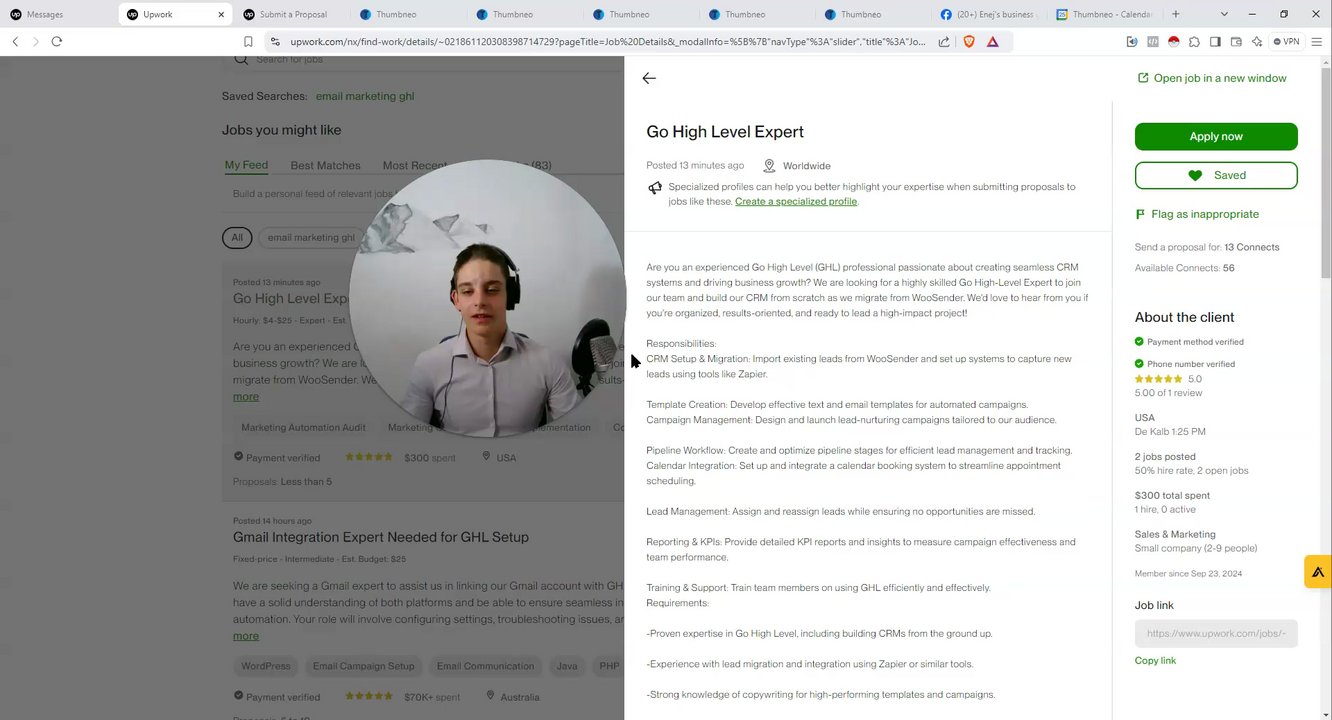Click the open-in-new-window icon beside the job link
1332x720 pixels.
point(1143,78)
